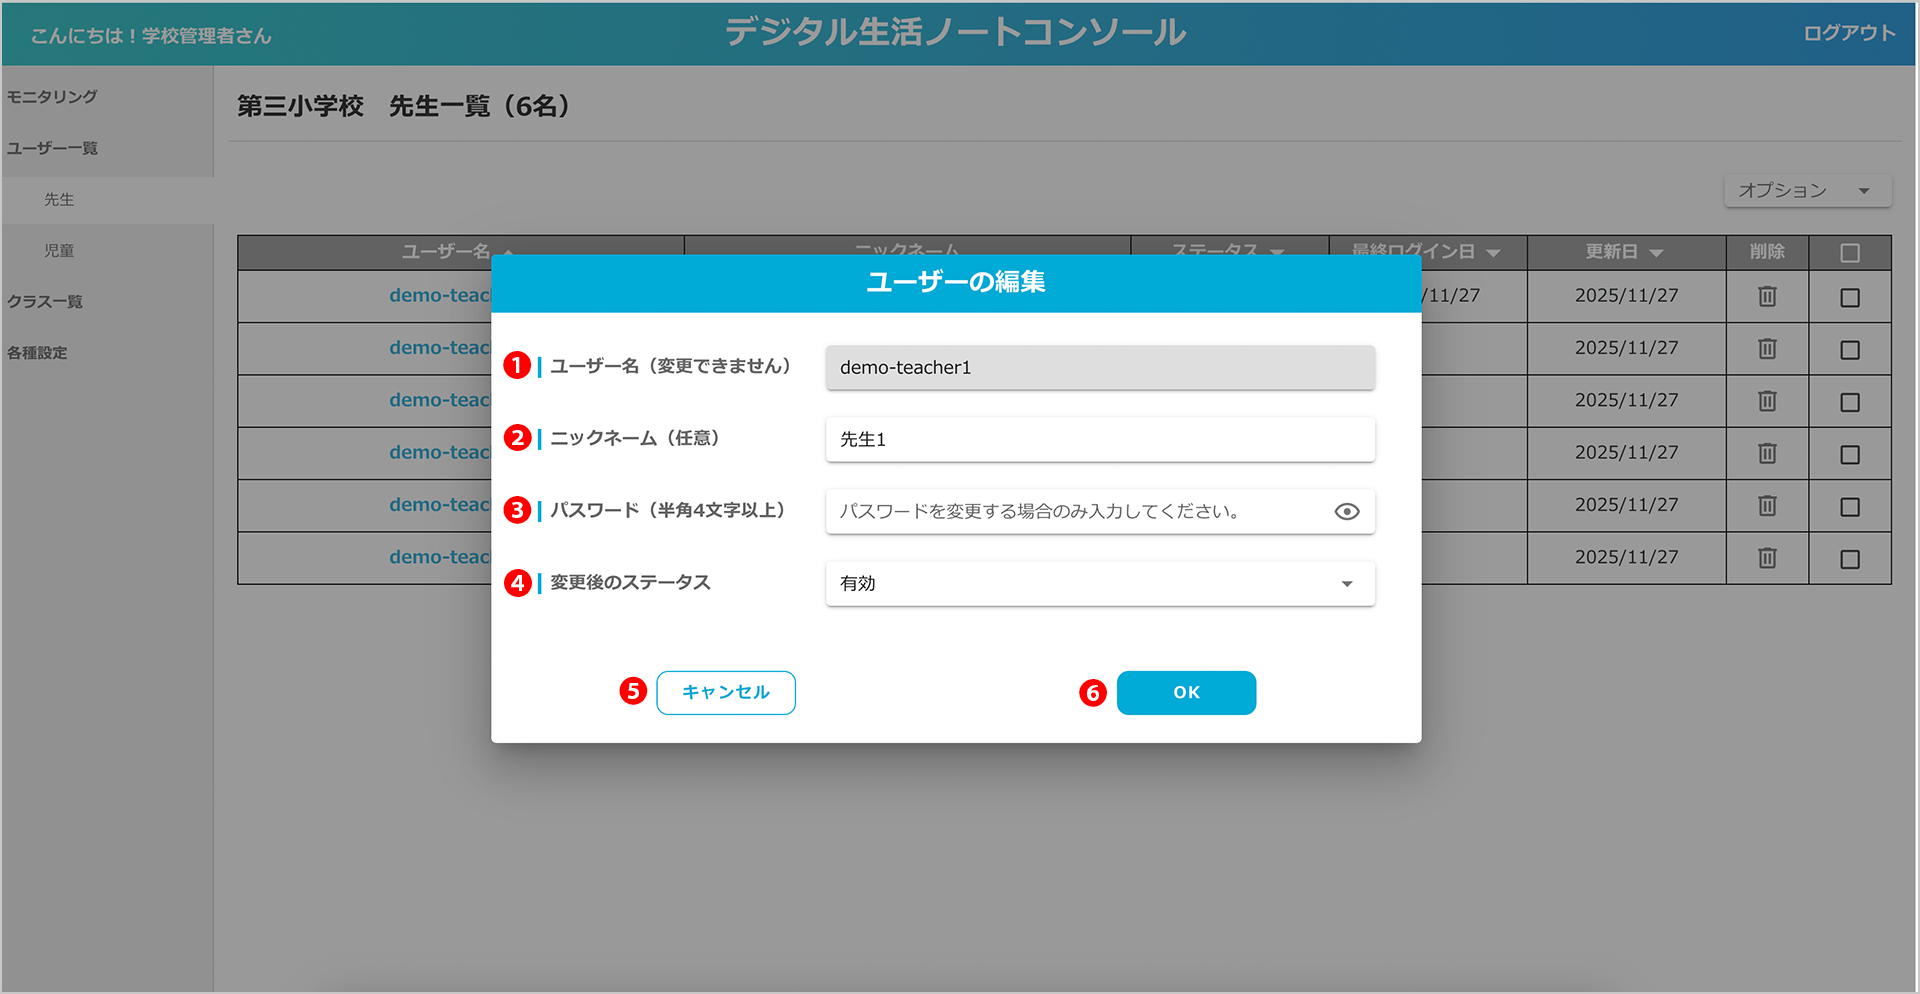This screenshot has height=994, width=1920.
Task: Click the trash icon in the first row
Action: (1767, 296)
